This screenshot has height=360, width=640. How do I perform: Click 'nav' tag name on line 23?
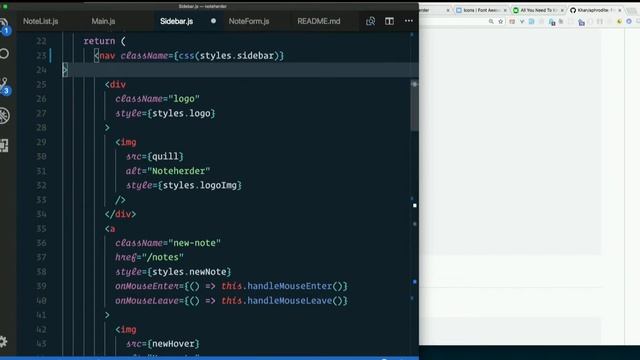(107, 56)
